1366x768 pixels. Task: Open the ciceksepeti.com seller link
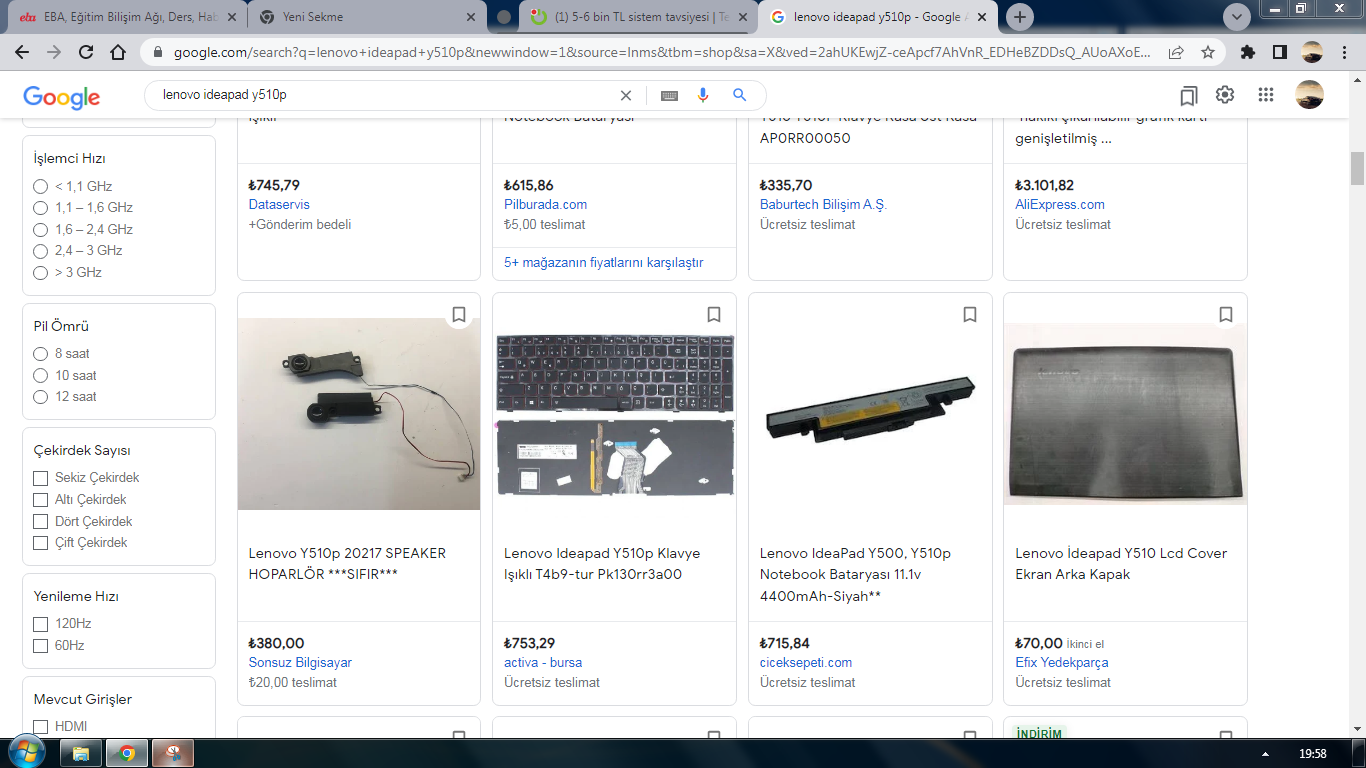[806, 663]
